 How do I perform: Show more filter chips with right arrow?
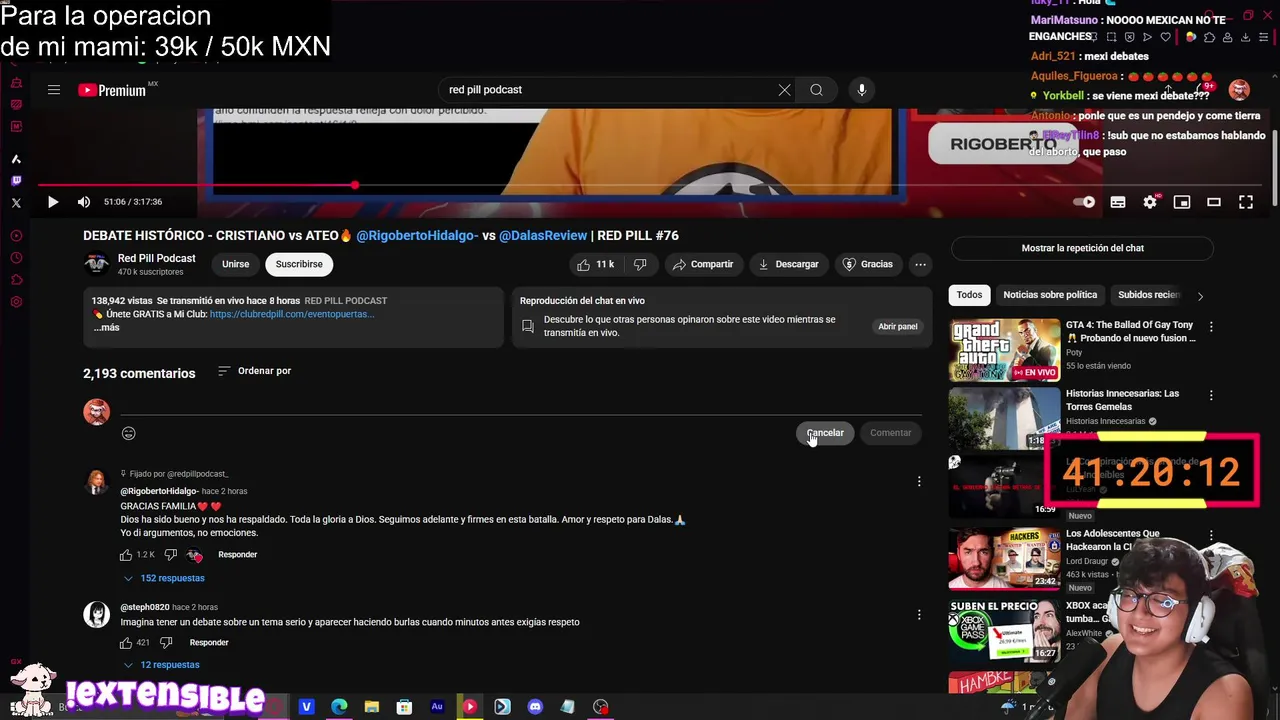tap(1200, 296)
